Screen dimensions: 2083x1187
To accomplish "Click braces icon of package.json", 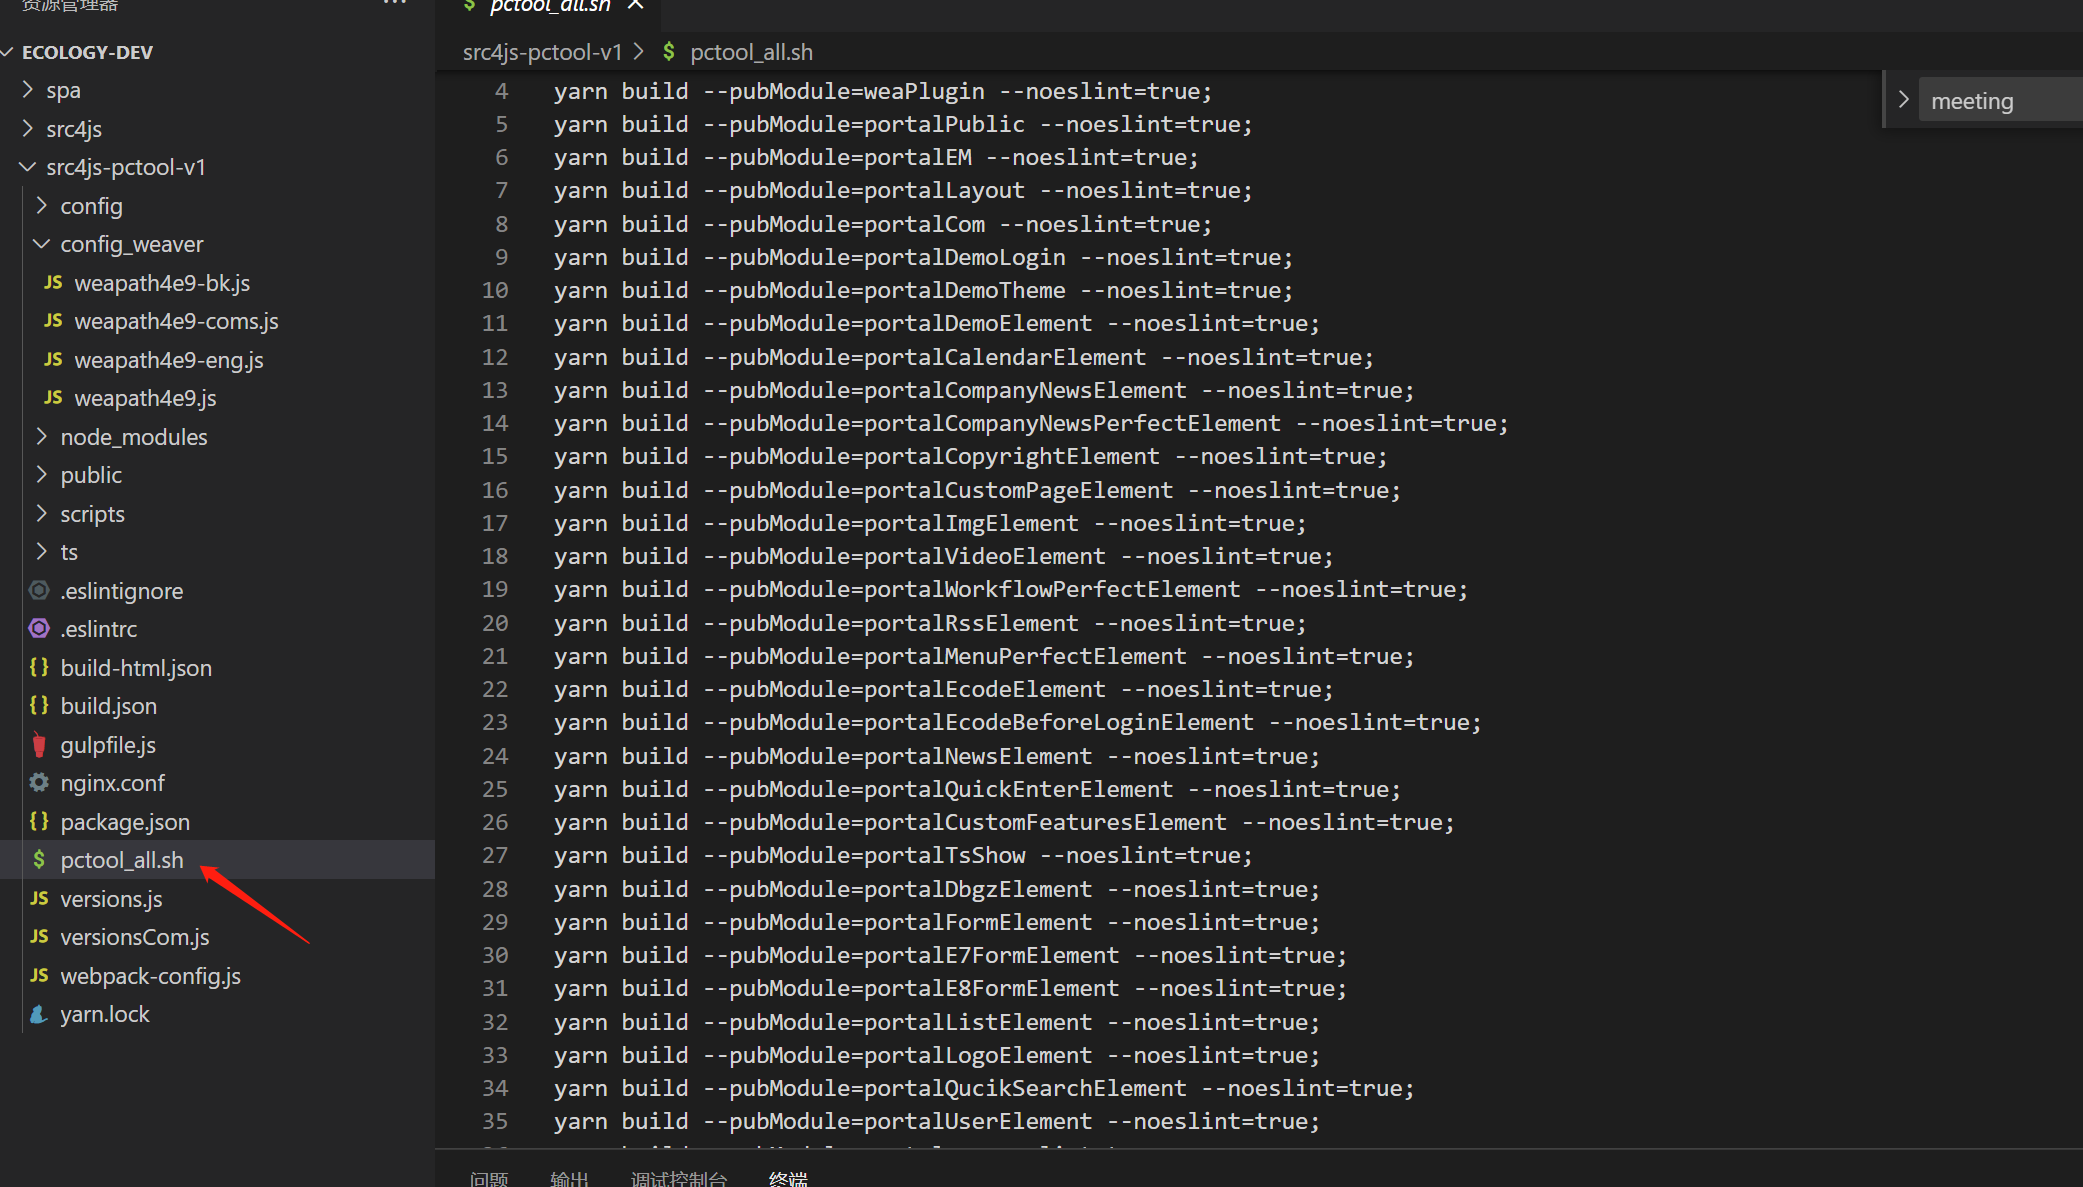I will click(x=39, y=822).
